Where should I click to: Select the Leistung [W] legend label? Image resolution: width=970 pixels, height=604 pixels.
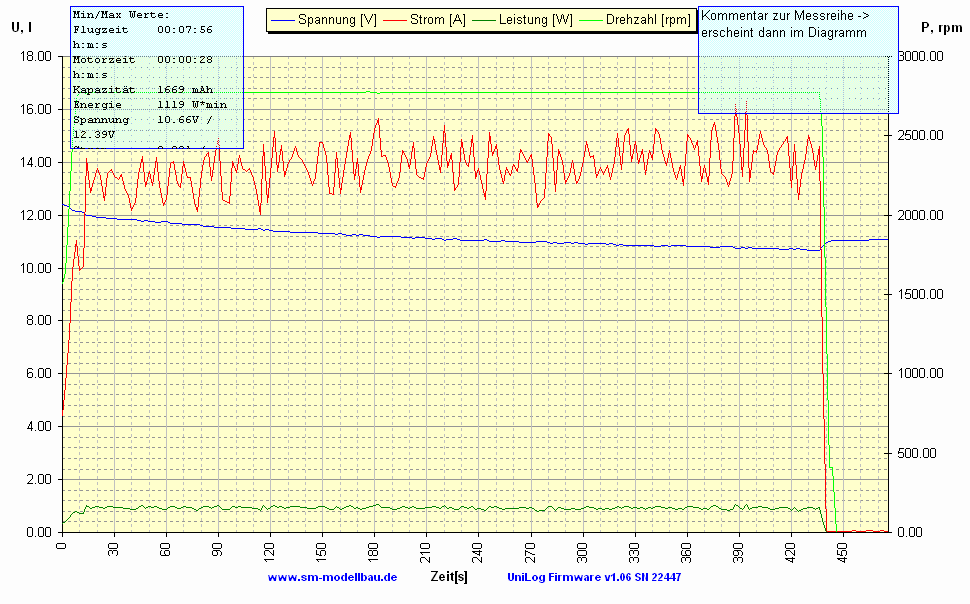click(x=535, y=19)
